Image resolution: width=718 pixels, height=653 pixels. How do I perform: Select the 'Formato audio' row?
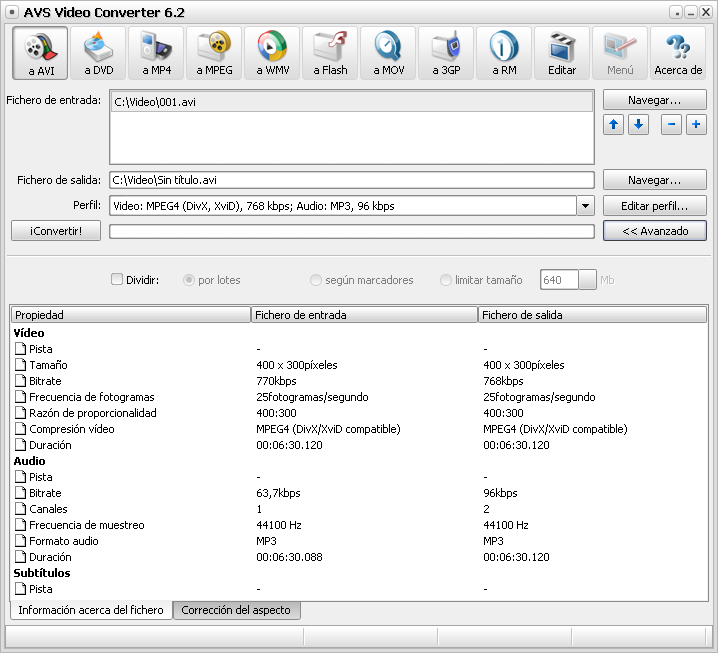coord(359,541)
